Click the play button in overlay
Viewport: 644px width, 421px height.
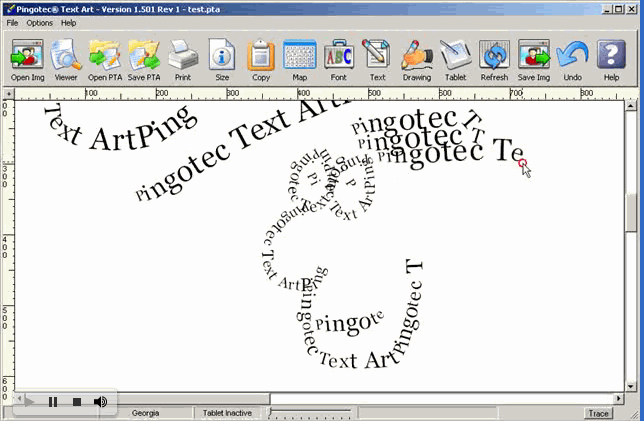click(29, 402)
